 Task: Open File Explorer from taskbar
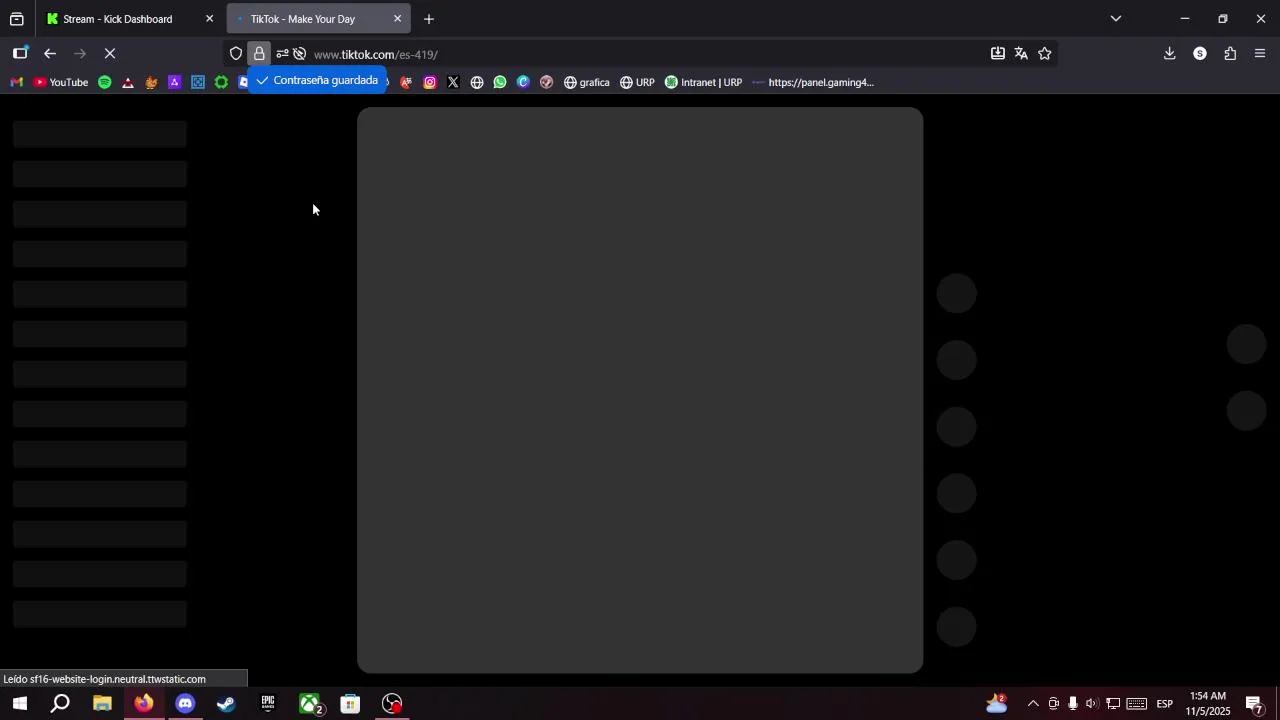click(102, 704)
